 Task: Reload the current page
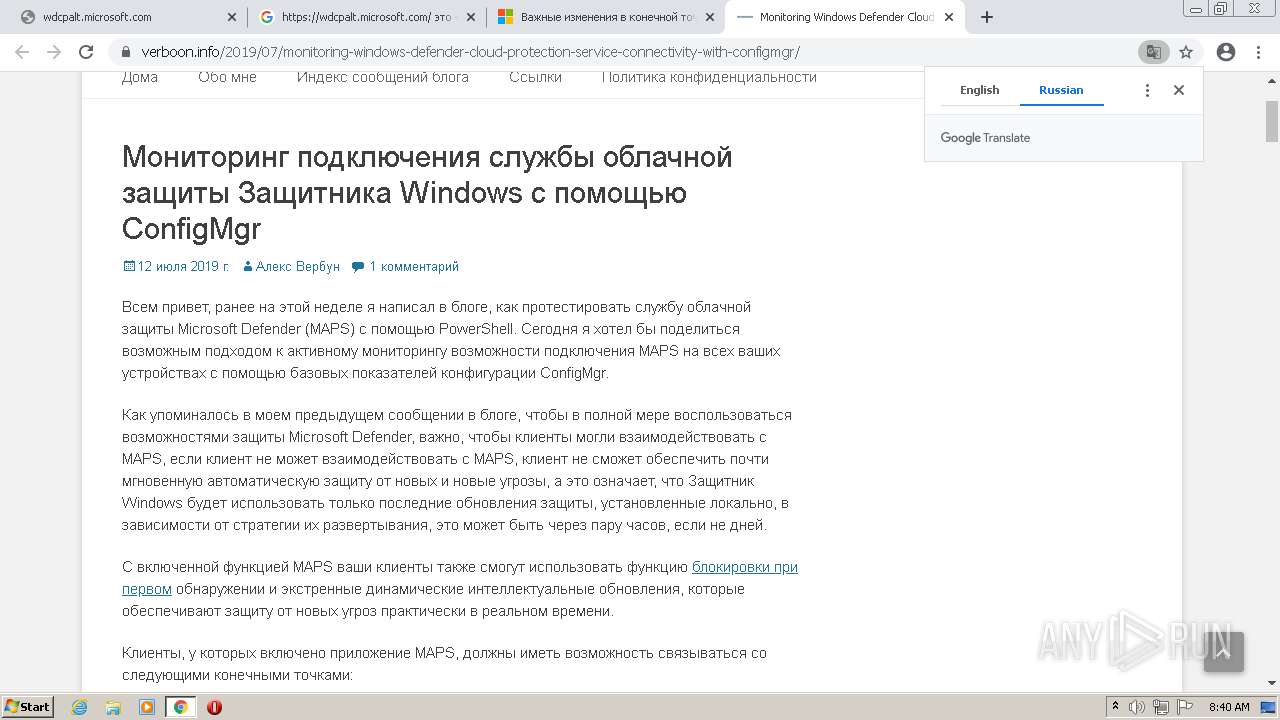[86, 52]
